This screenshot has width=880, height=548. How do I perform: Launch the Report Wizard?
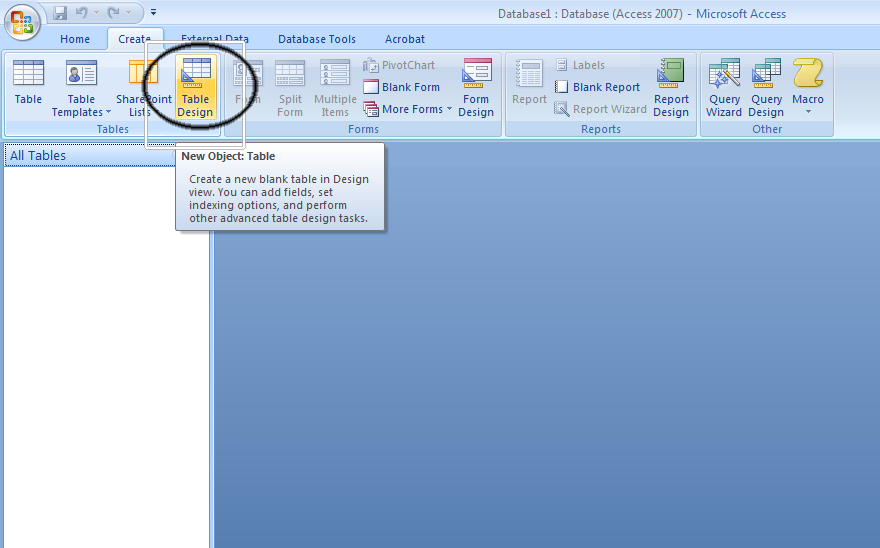coord(600,109)
